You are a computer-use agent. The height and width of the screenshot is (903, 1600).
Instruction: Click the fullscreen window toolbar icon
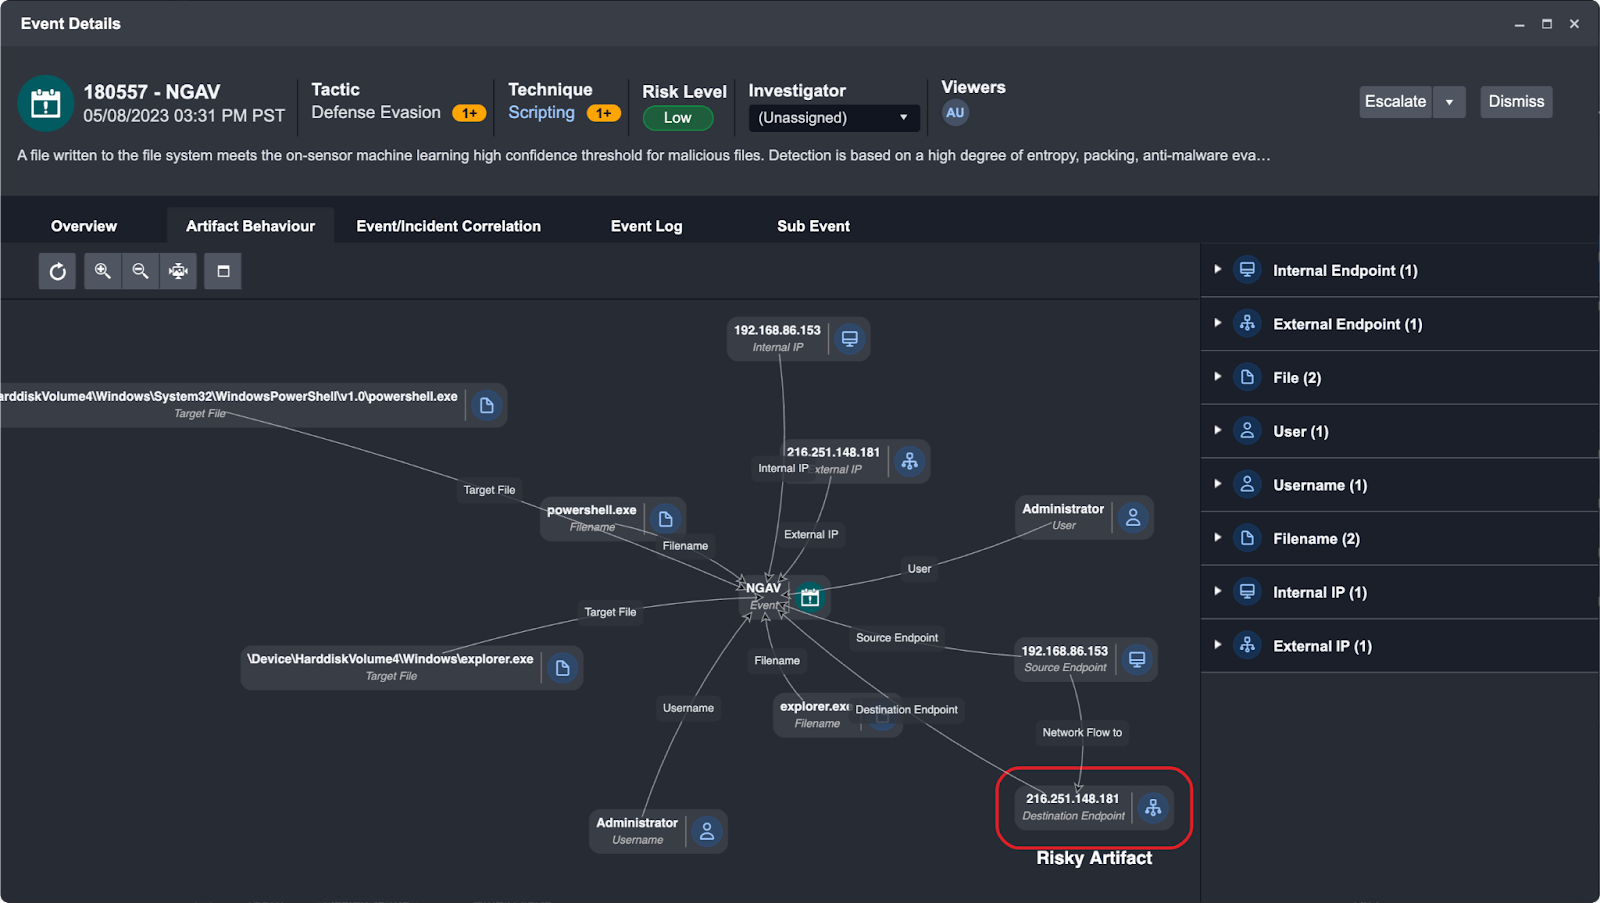click(223, 271)
